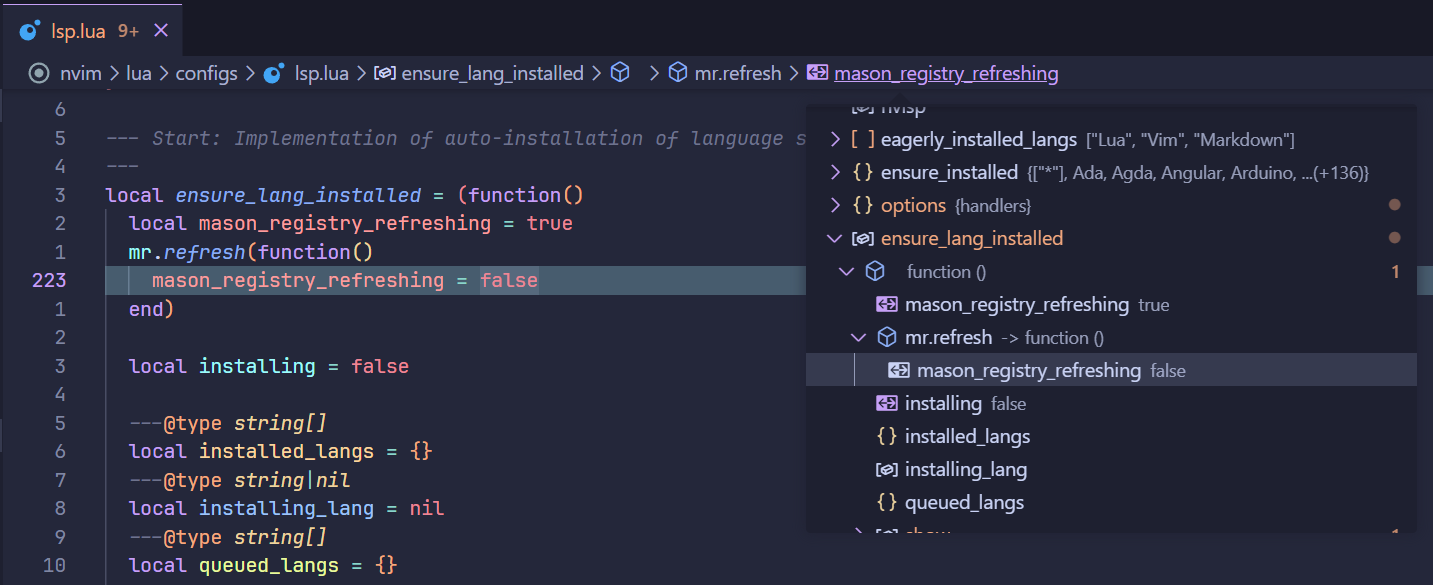
Task: Click the method icon beside ensure_lang_installed
Action: (x=861, y=238)
